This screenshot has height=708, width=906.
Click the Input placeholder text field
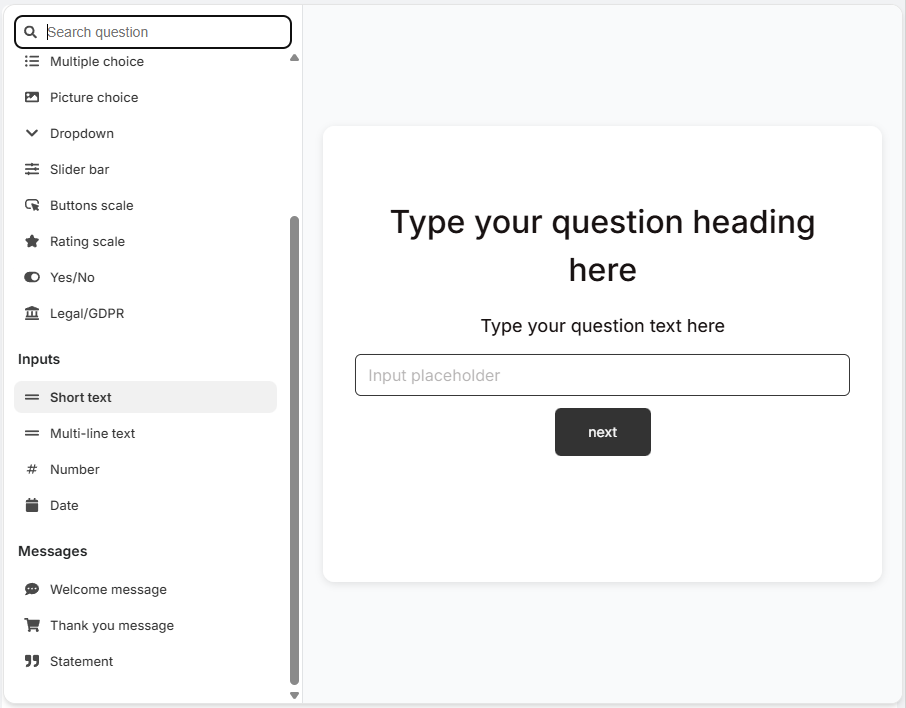pyautogui.click(x=602, y=374)
